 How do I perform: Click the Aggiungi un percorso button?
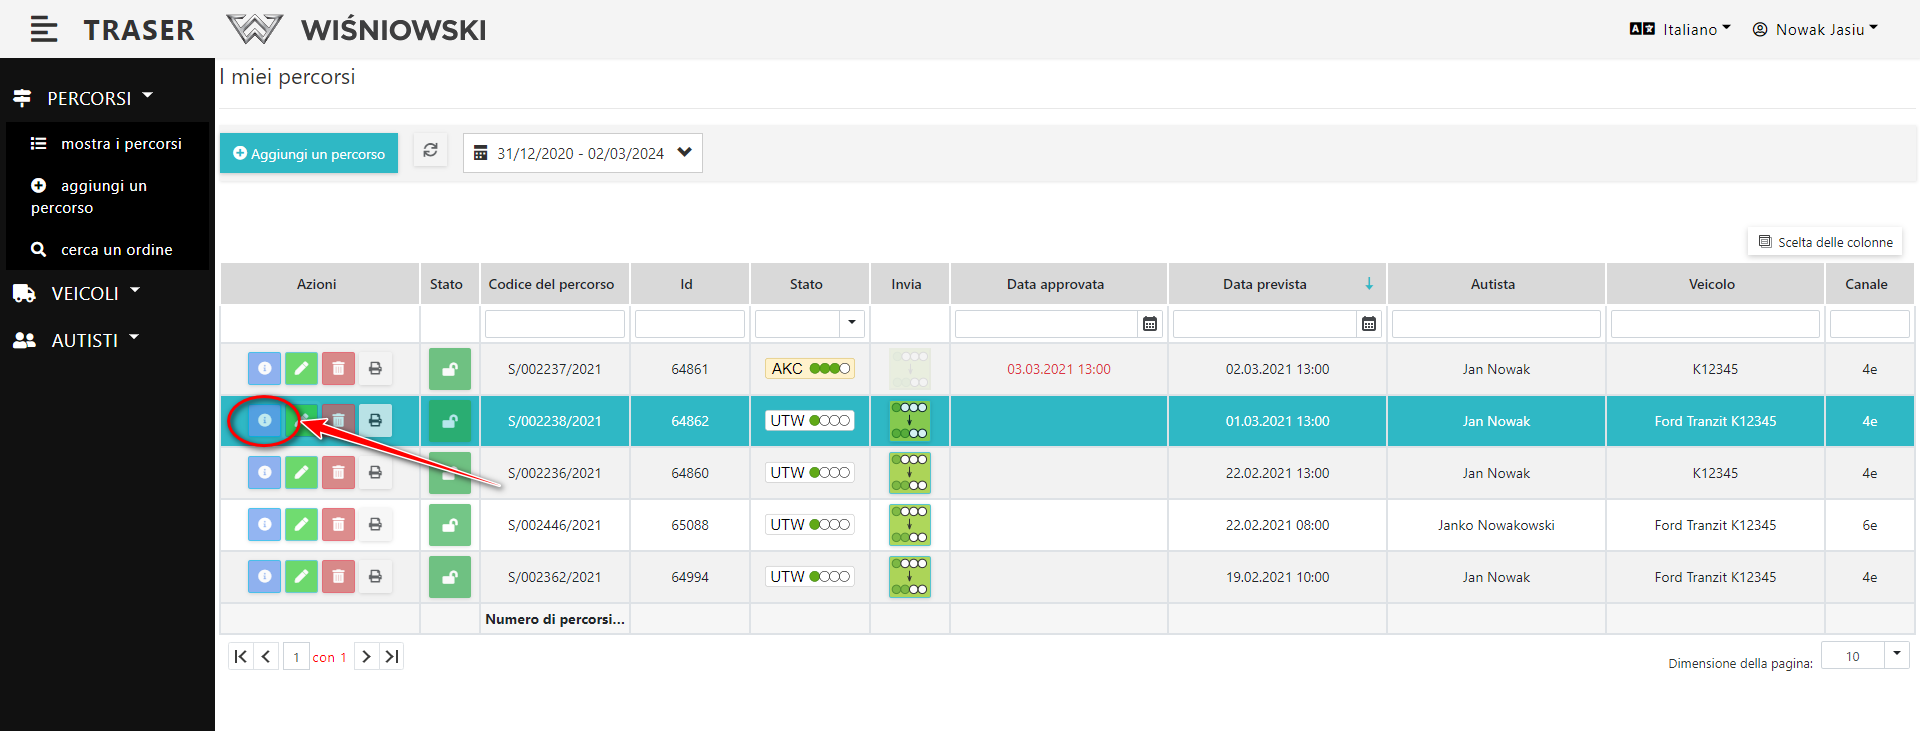click(309, 153)
